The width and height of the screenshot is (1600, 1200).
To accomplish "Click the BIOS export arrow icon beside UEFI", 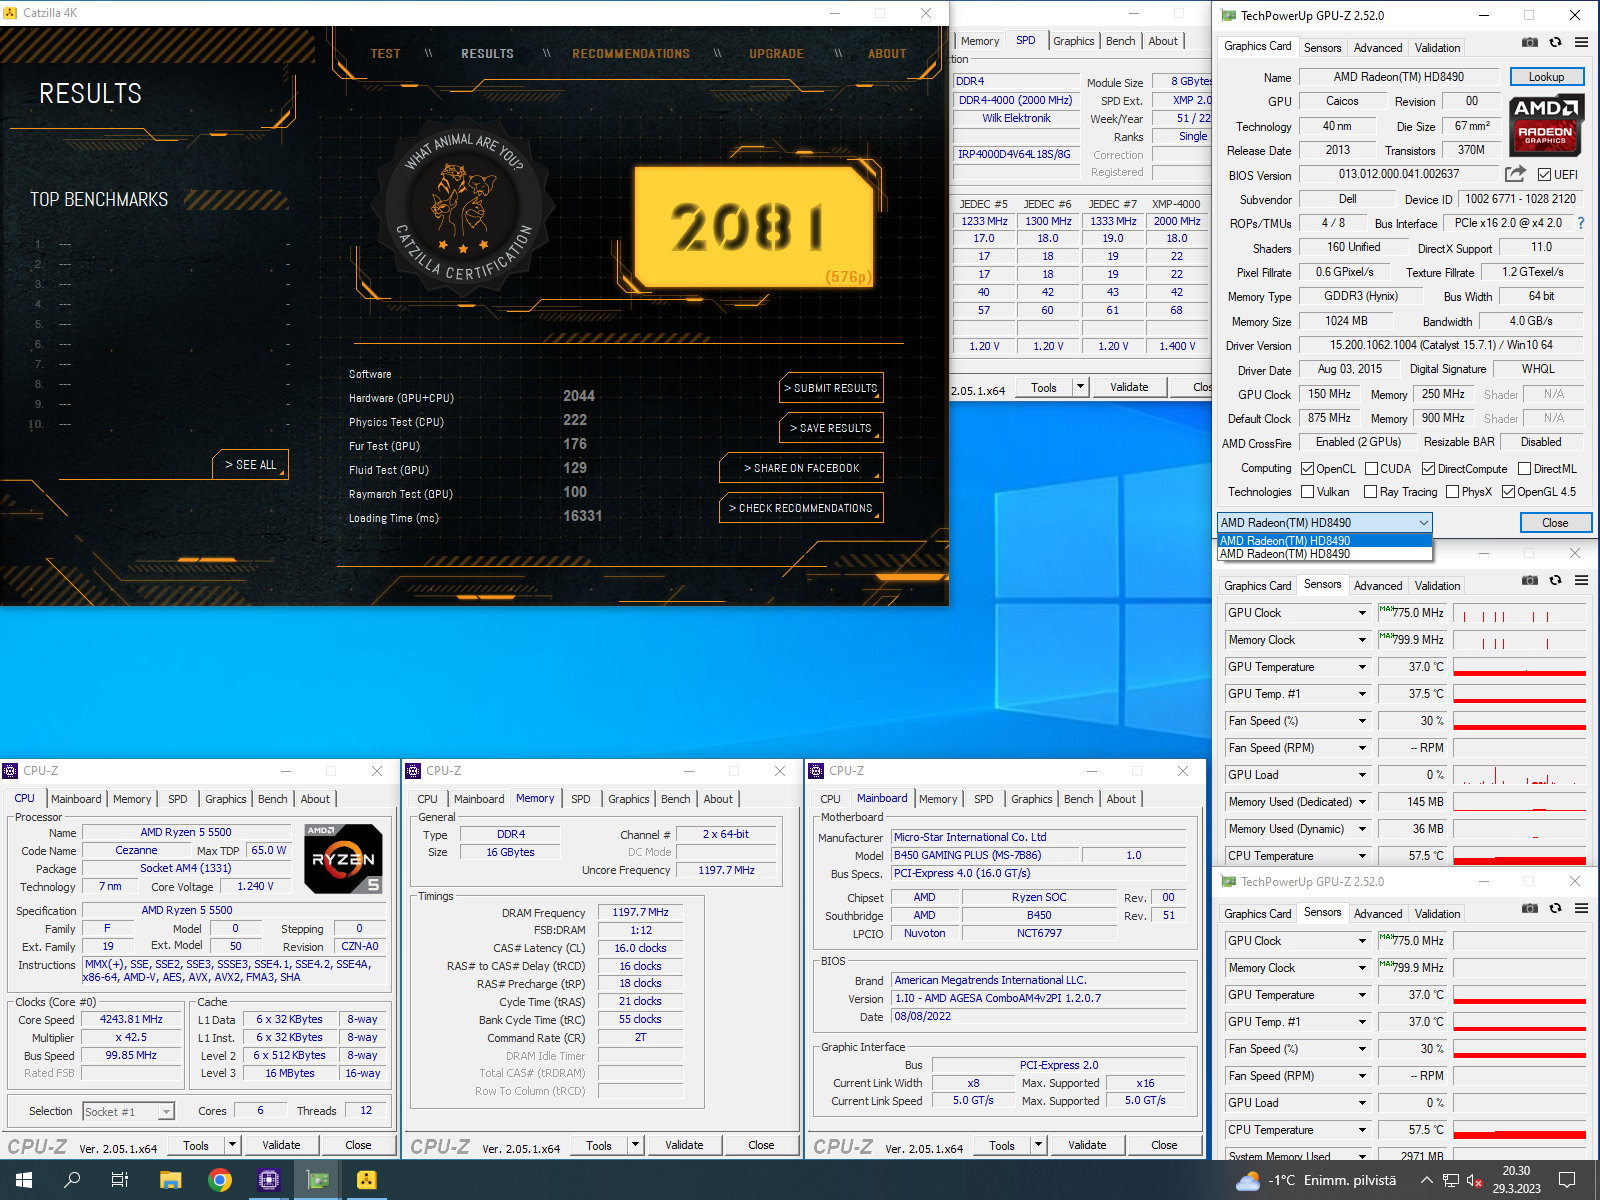I will (1515, 174).
